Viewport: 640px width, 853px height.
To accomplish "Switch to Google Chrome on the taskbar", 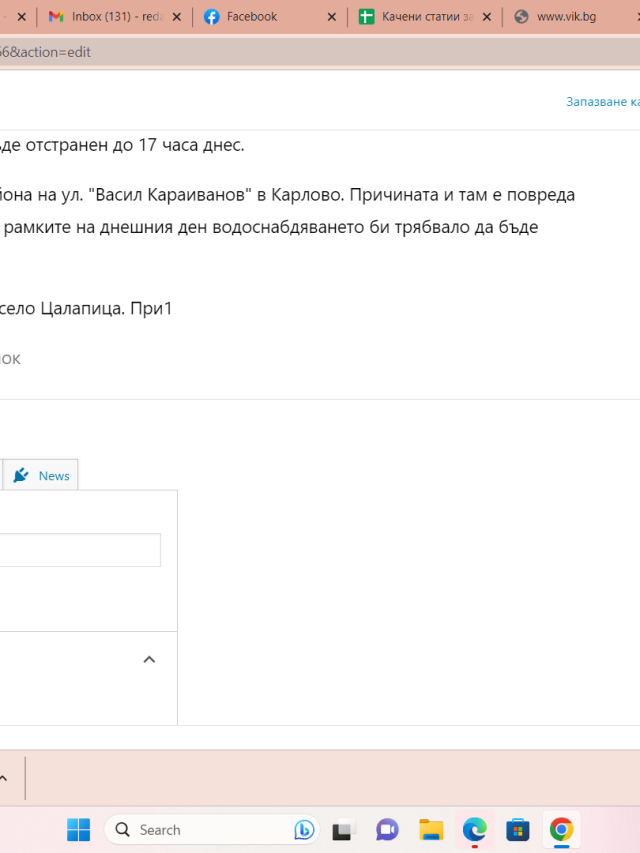I will pyautogui.click(x=561, y=830).
